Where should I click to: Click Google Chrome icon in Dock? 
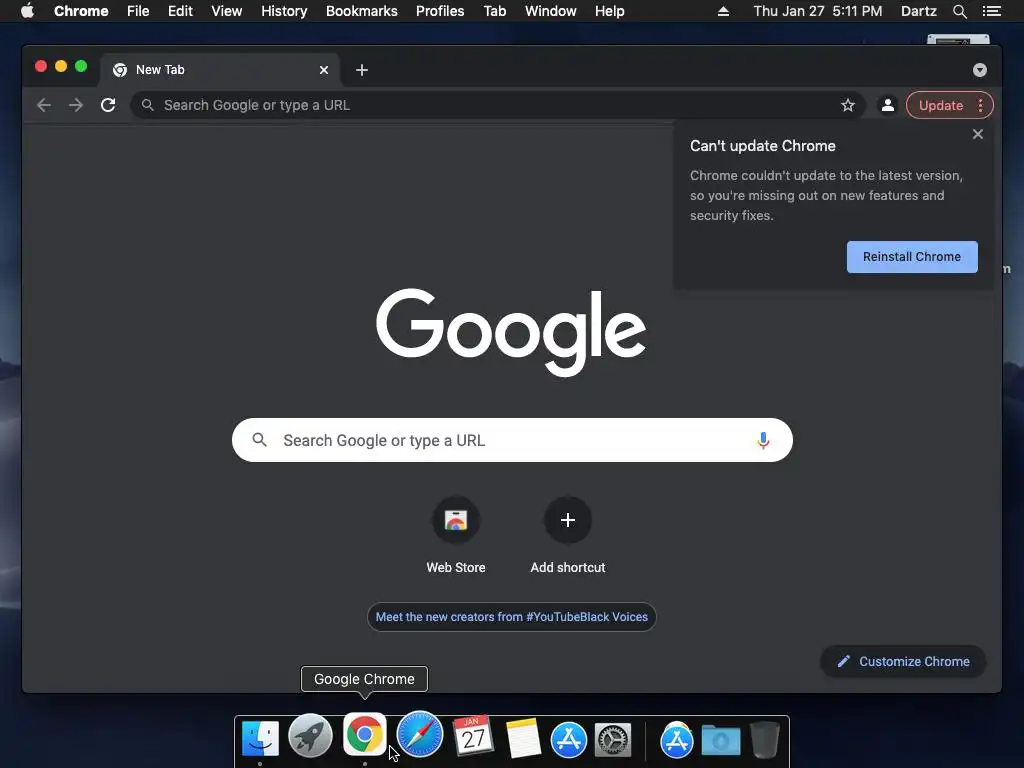[364, 733]
